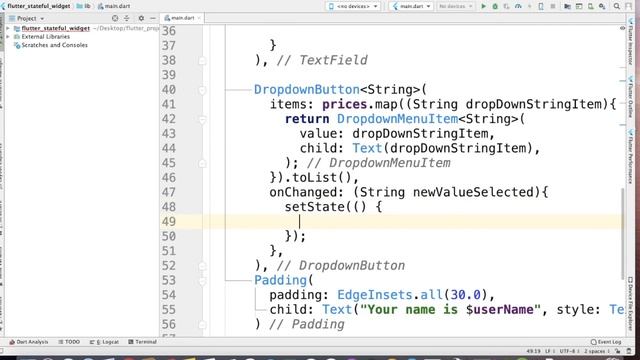Click the cursor position 49:19 indicator
The image size is (640, 360).
(x=533, y=351)
